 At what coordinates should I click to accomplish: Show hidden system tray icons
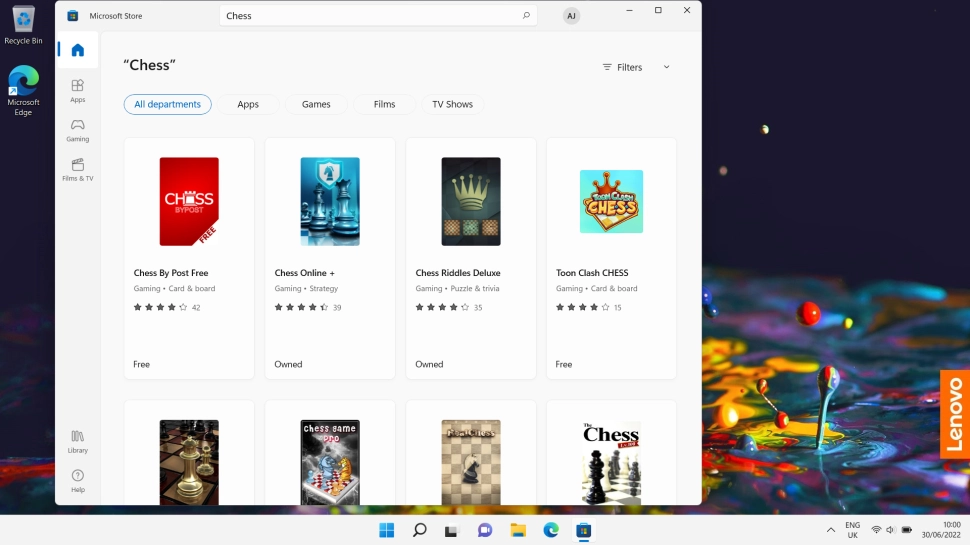(x=831, y=530)
